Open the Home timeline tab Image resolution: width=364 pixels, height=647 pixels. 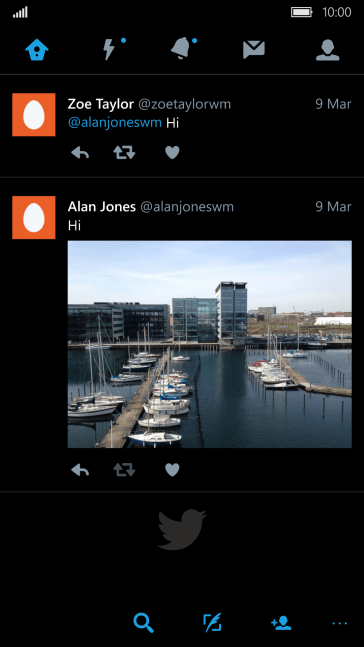point(37,50)
